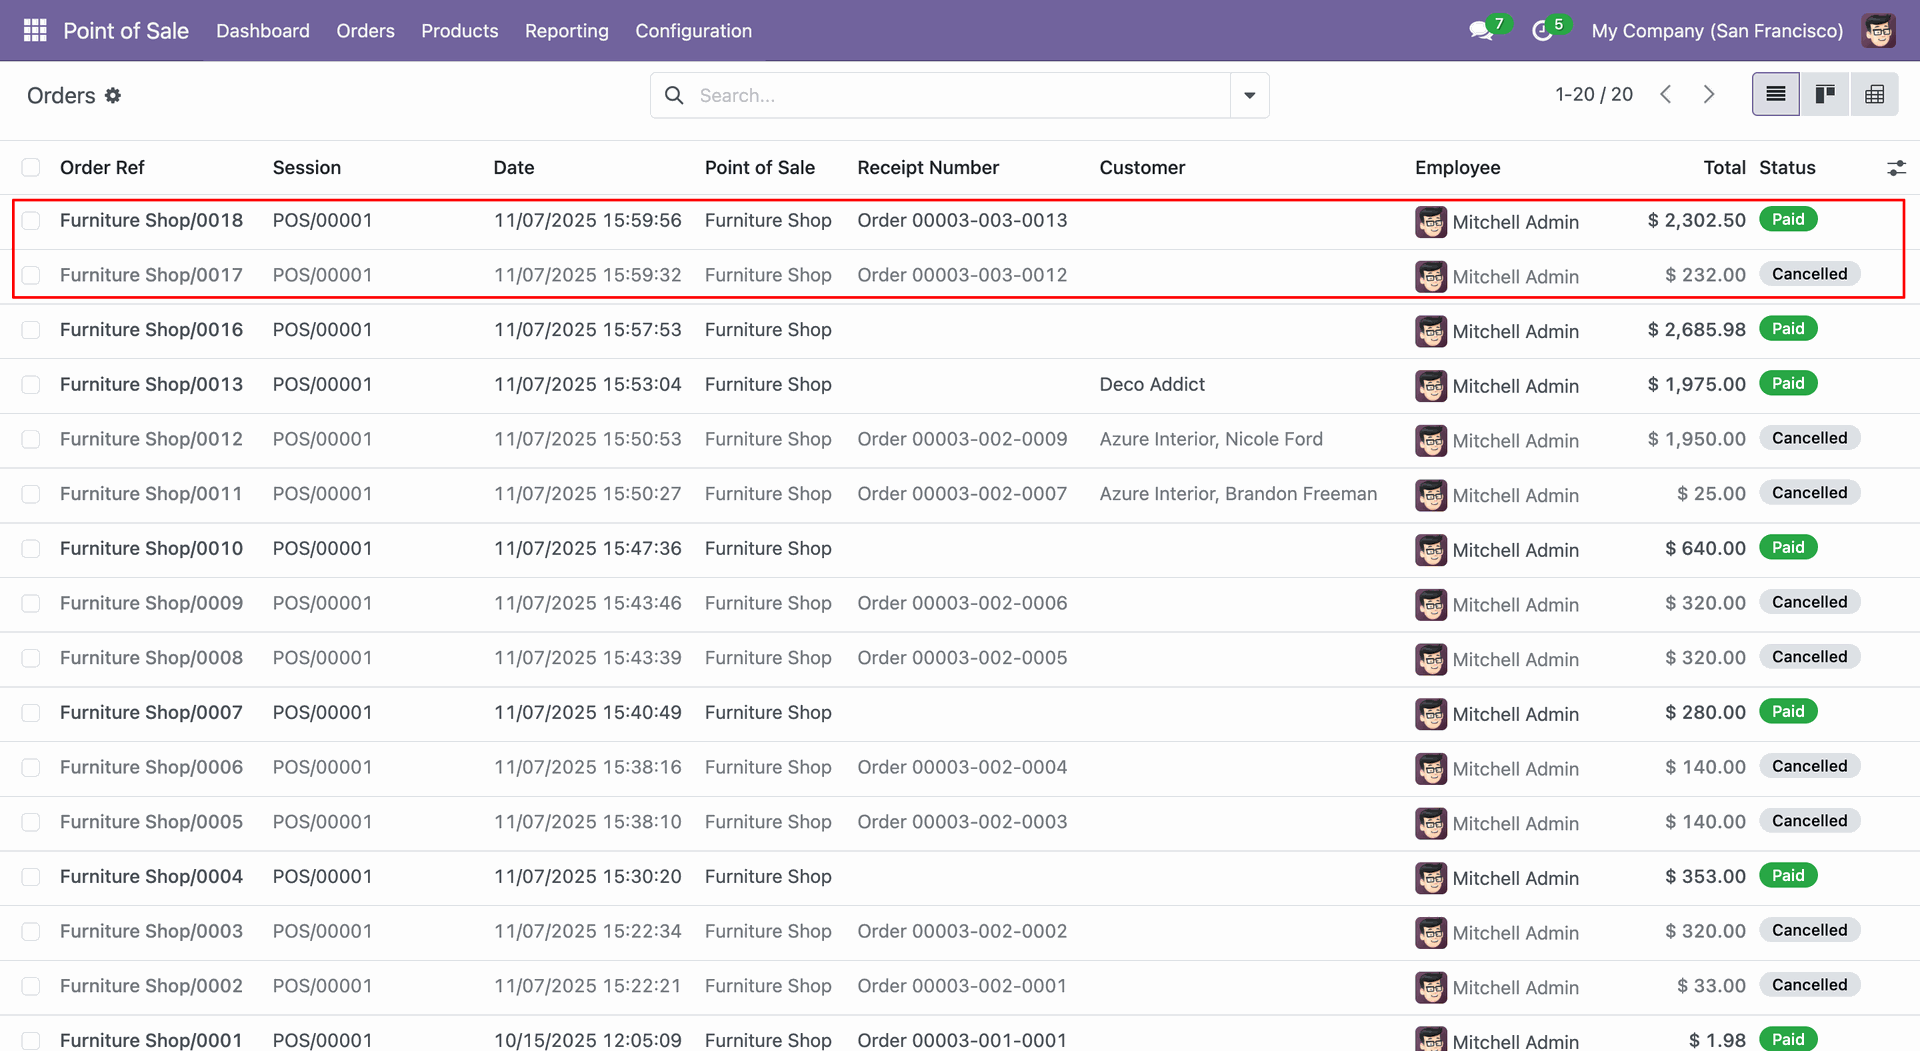The width and height of the screenshot is (1920, 1051).
Task: Switch to Pivot table view
Action: (x=1874, y=94)
